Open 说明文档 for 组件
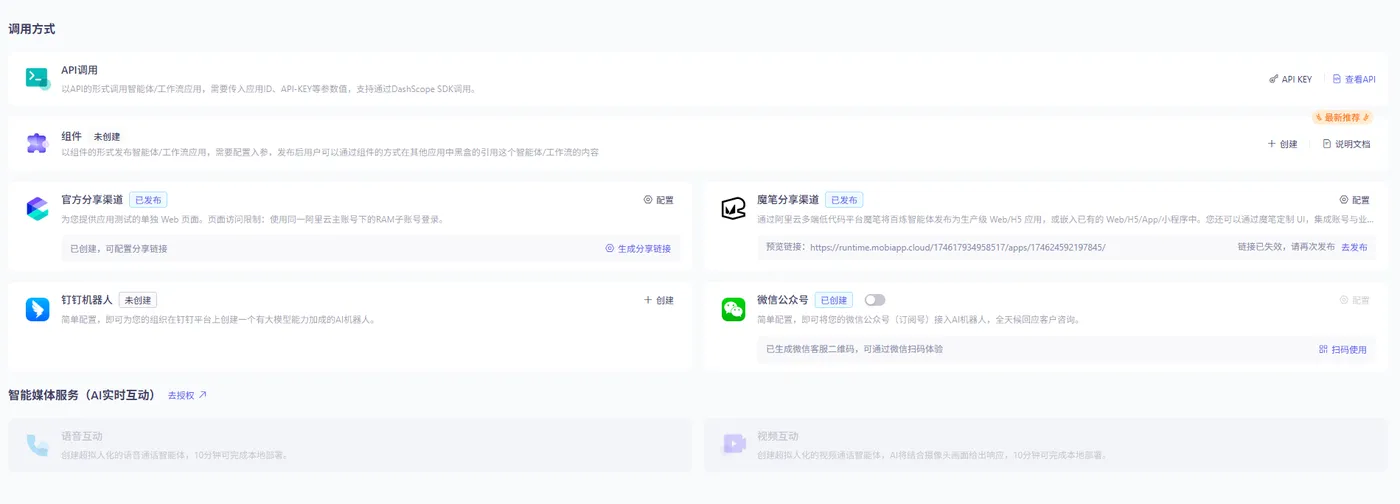 tap(1347, 144)
